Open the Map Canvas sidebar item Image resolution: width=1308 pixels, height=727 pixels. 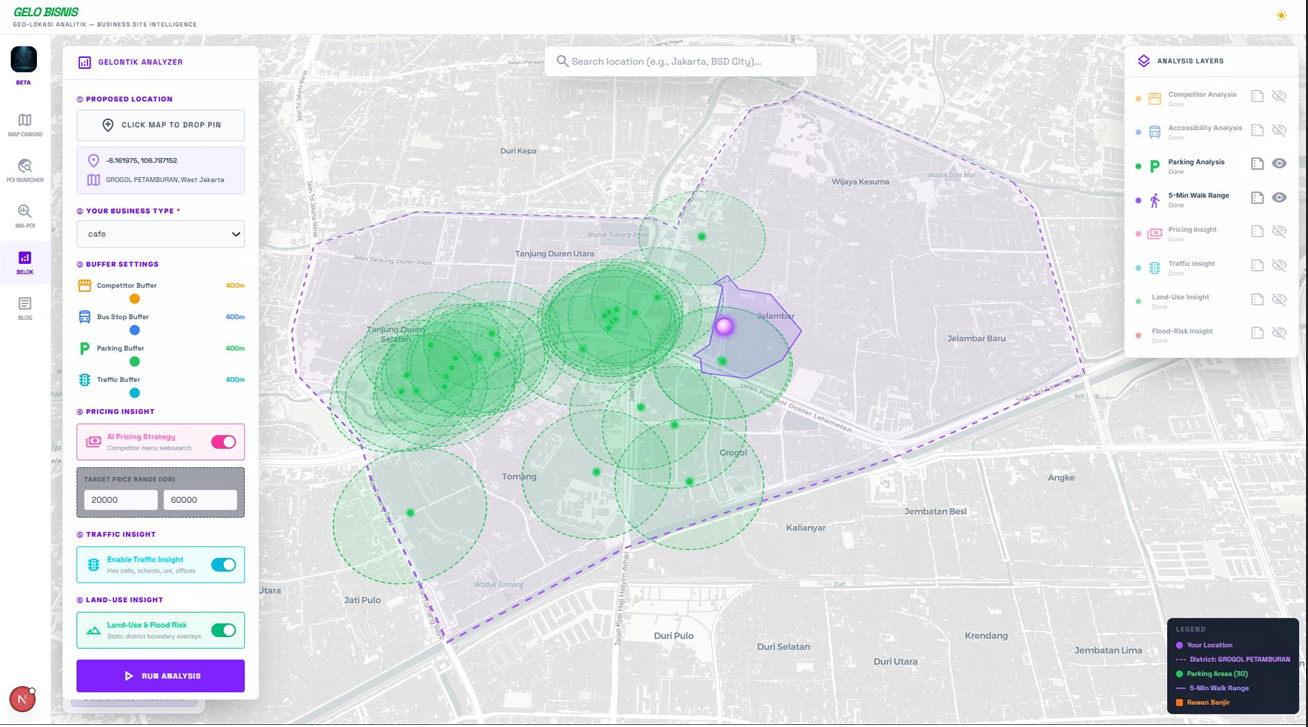(x=25, y=125)
